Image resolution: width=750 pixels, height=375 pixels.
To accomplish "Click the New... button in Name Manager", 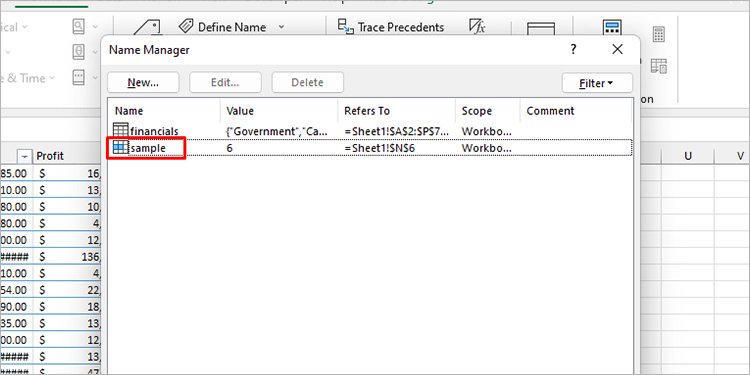I will [143, 82].
